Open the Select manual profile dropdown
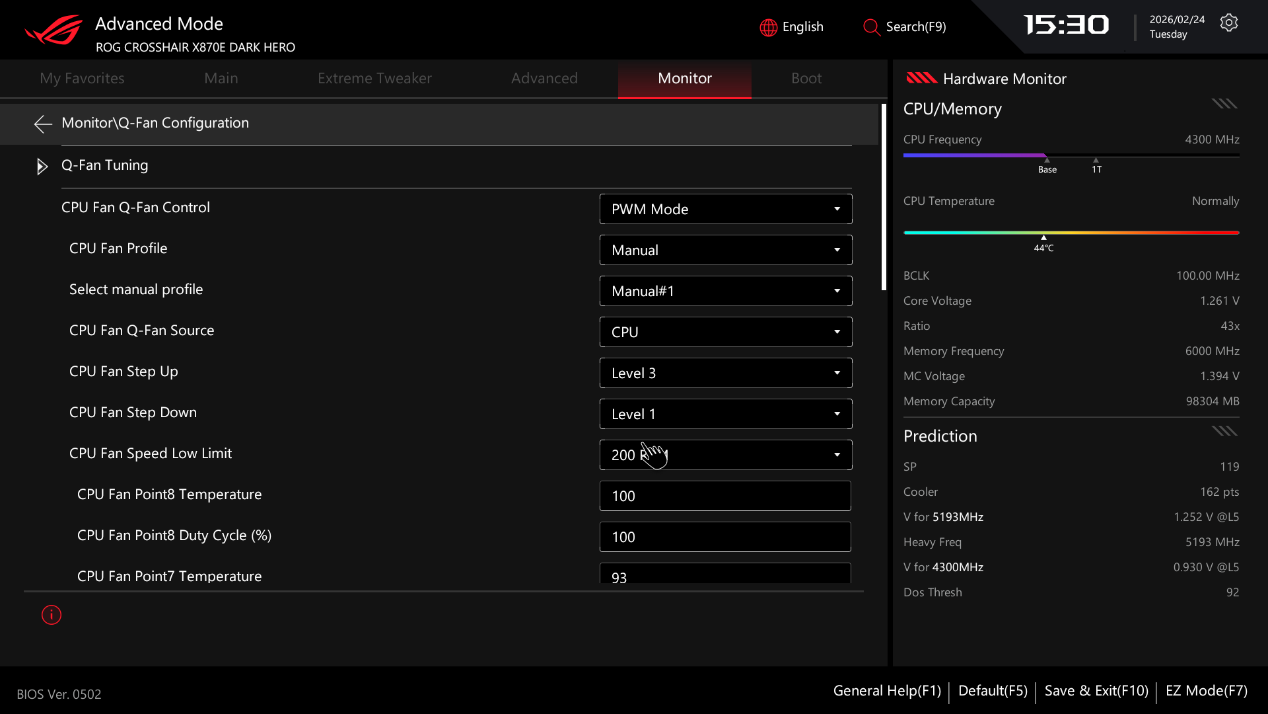 click(725, 291)
